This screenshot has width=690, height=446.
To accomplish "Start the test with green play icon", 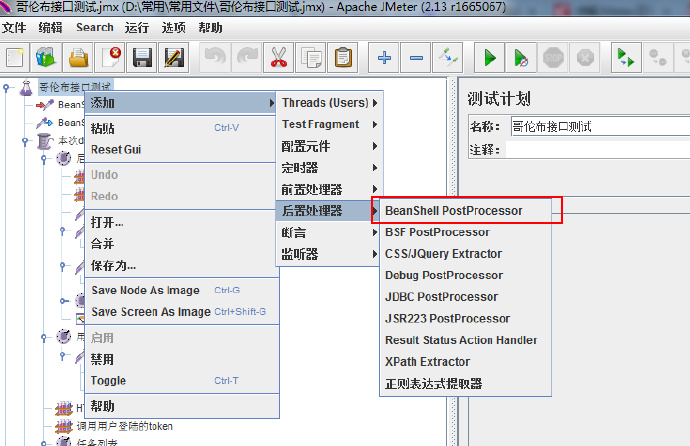I will coord(489,58).
